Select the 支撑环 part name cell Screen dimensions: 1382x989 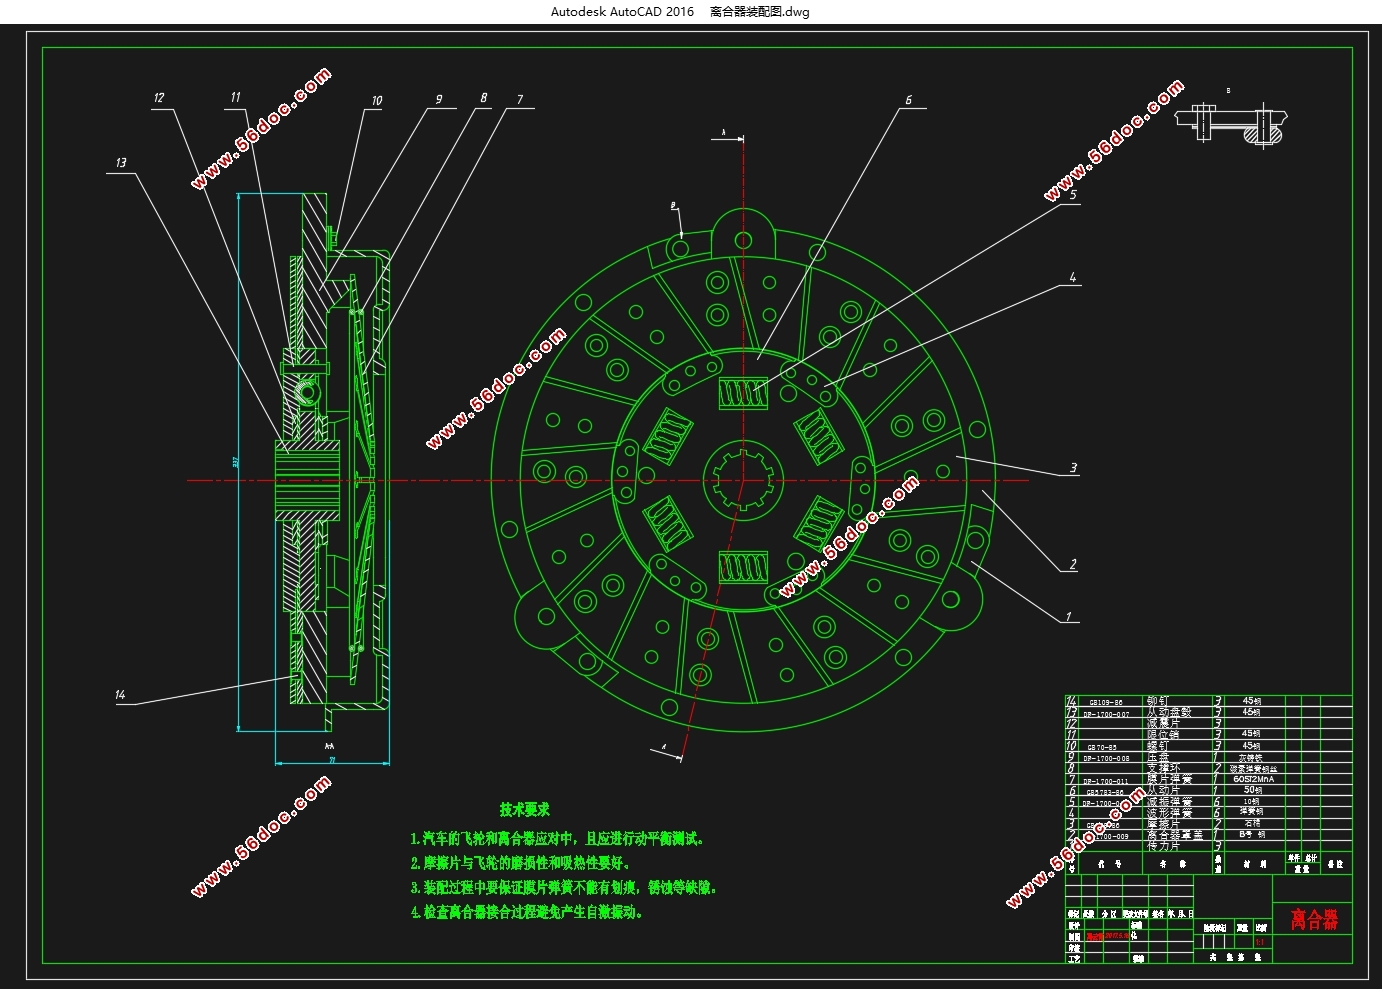click(1164, 768)
